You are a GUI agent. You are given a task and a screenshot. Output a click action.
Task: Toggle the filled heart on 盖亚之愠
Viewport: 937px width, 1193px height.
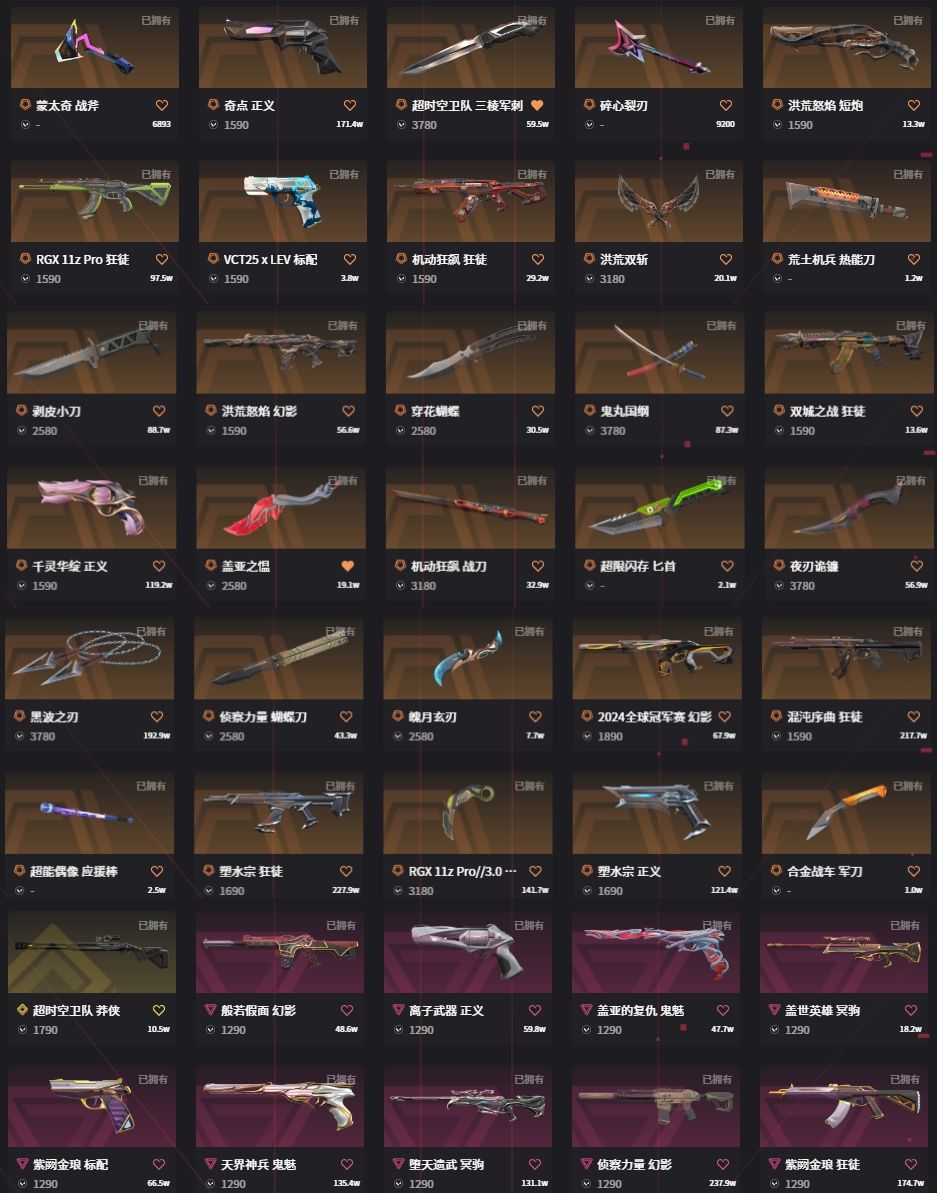click(348, 565)
